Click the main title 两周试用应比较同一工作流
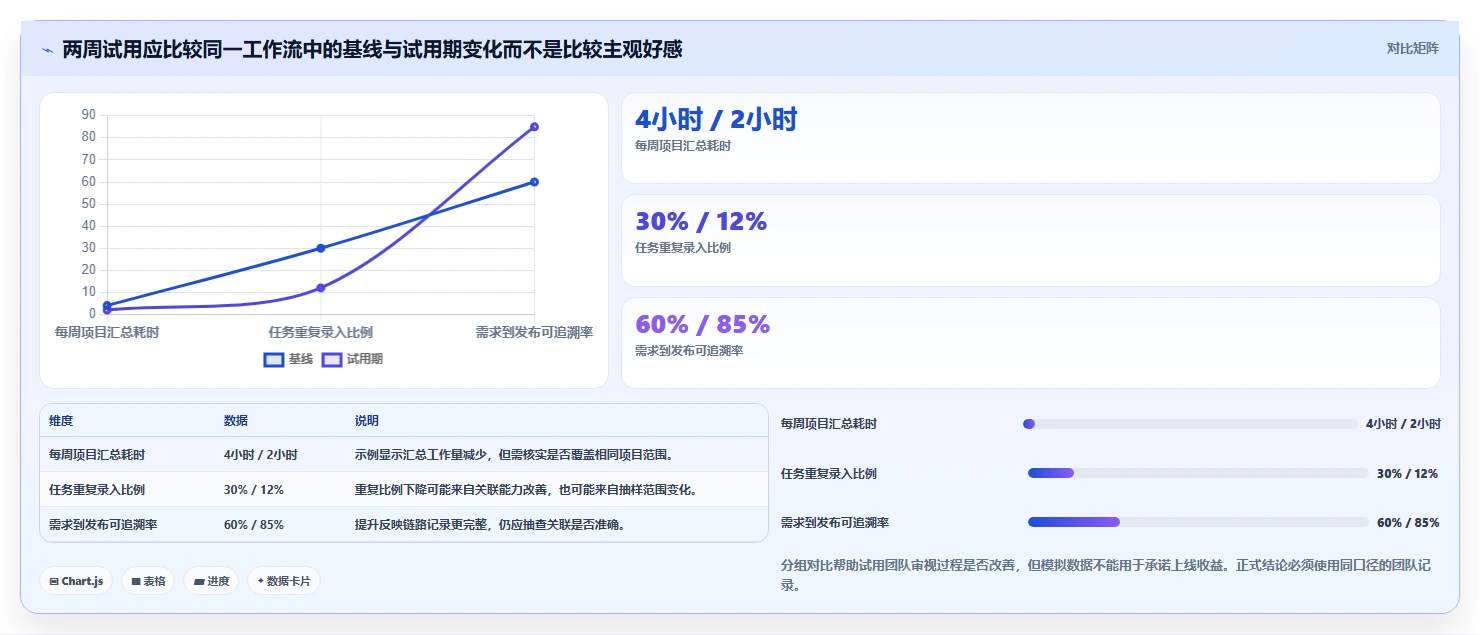 point(372,49)
